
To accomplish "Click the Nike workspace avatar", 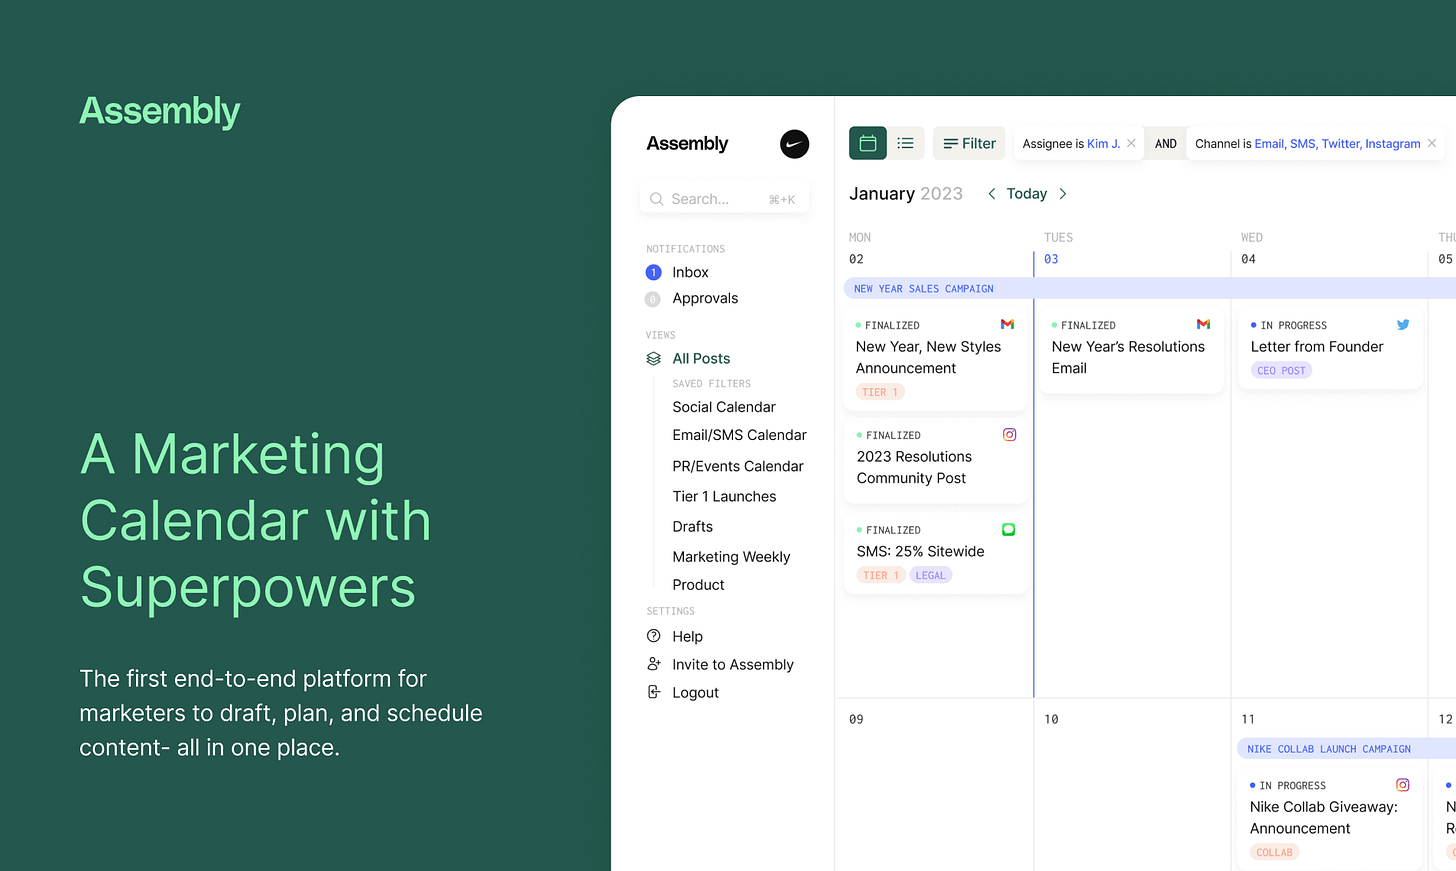I will coord(794,144).
